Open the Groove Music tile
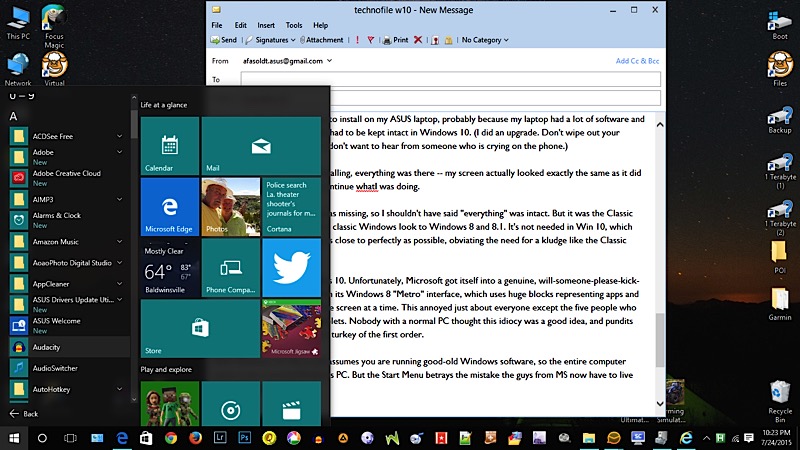Image resolution: width=800 pixels, height=450 pixels. click(x=231, y=404)
